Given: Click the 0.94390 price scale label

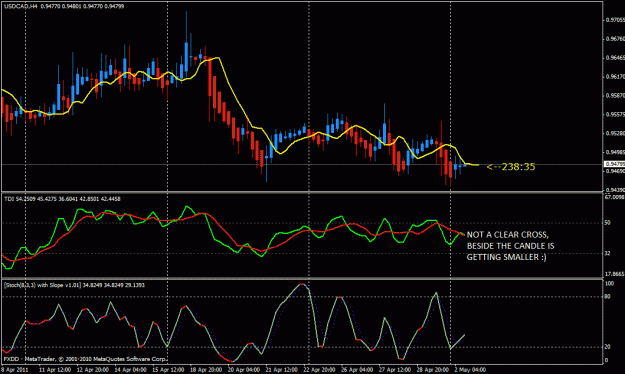Looking at the screenshot, I should [x=615, y=190].
